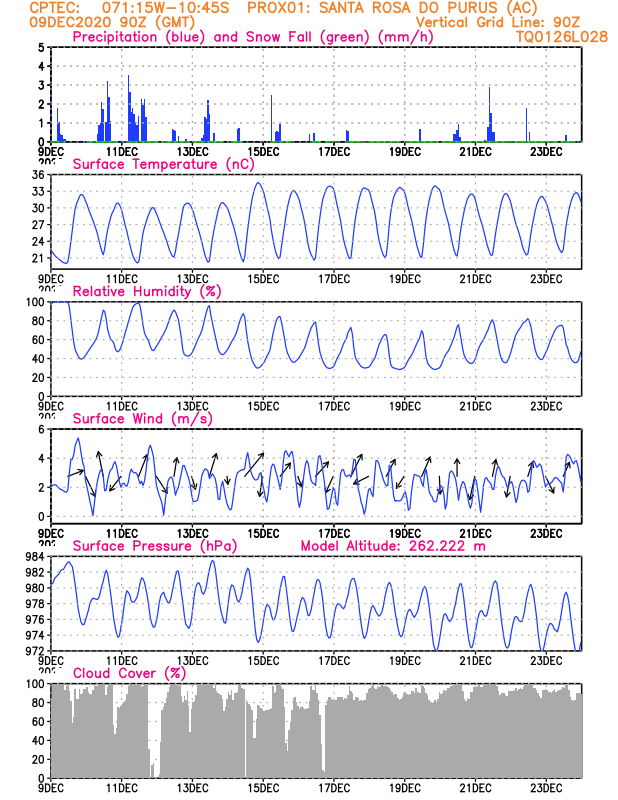The width and height of the screenshot is (618, 800).
Task: Click the 36 tick on the temperature axis
Action: (39, 174)
